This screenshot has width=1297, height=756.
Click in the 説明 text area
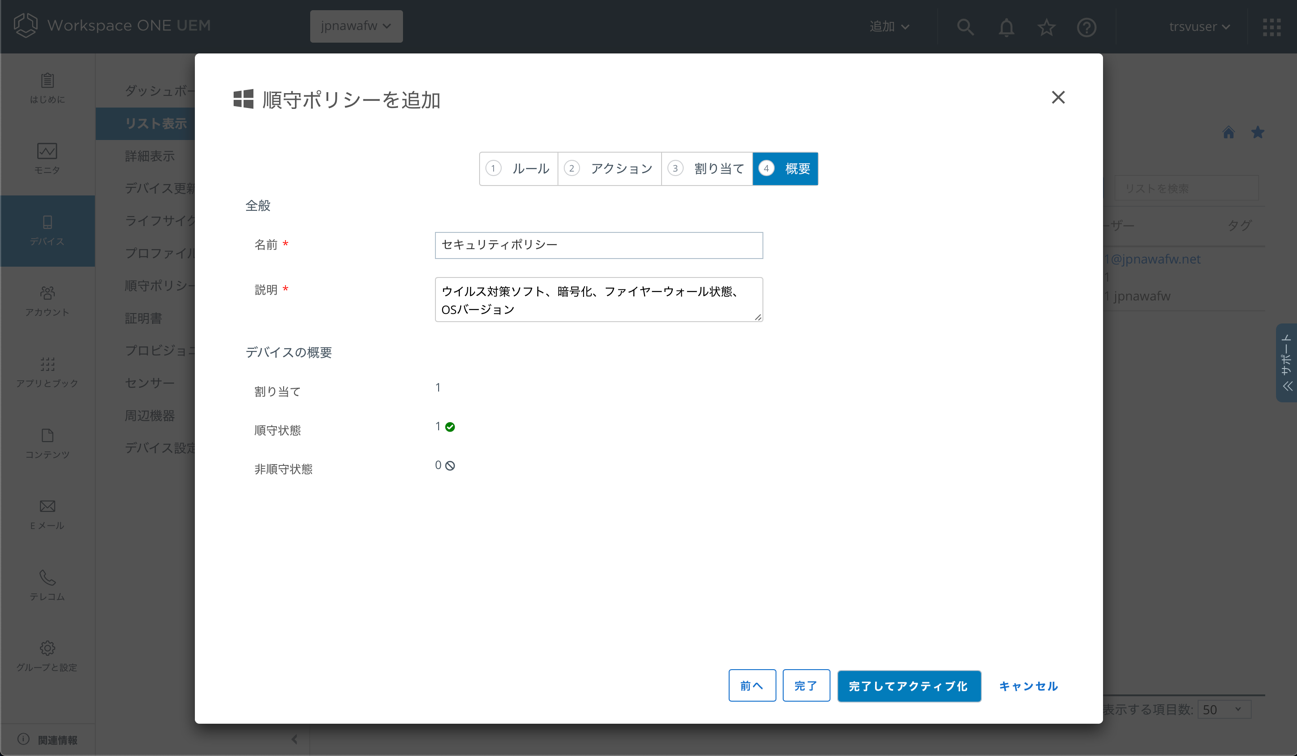coord(599,300)
